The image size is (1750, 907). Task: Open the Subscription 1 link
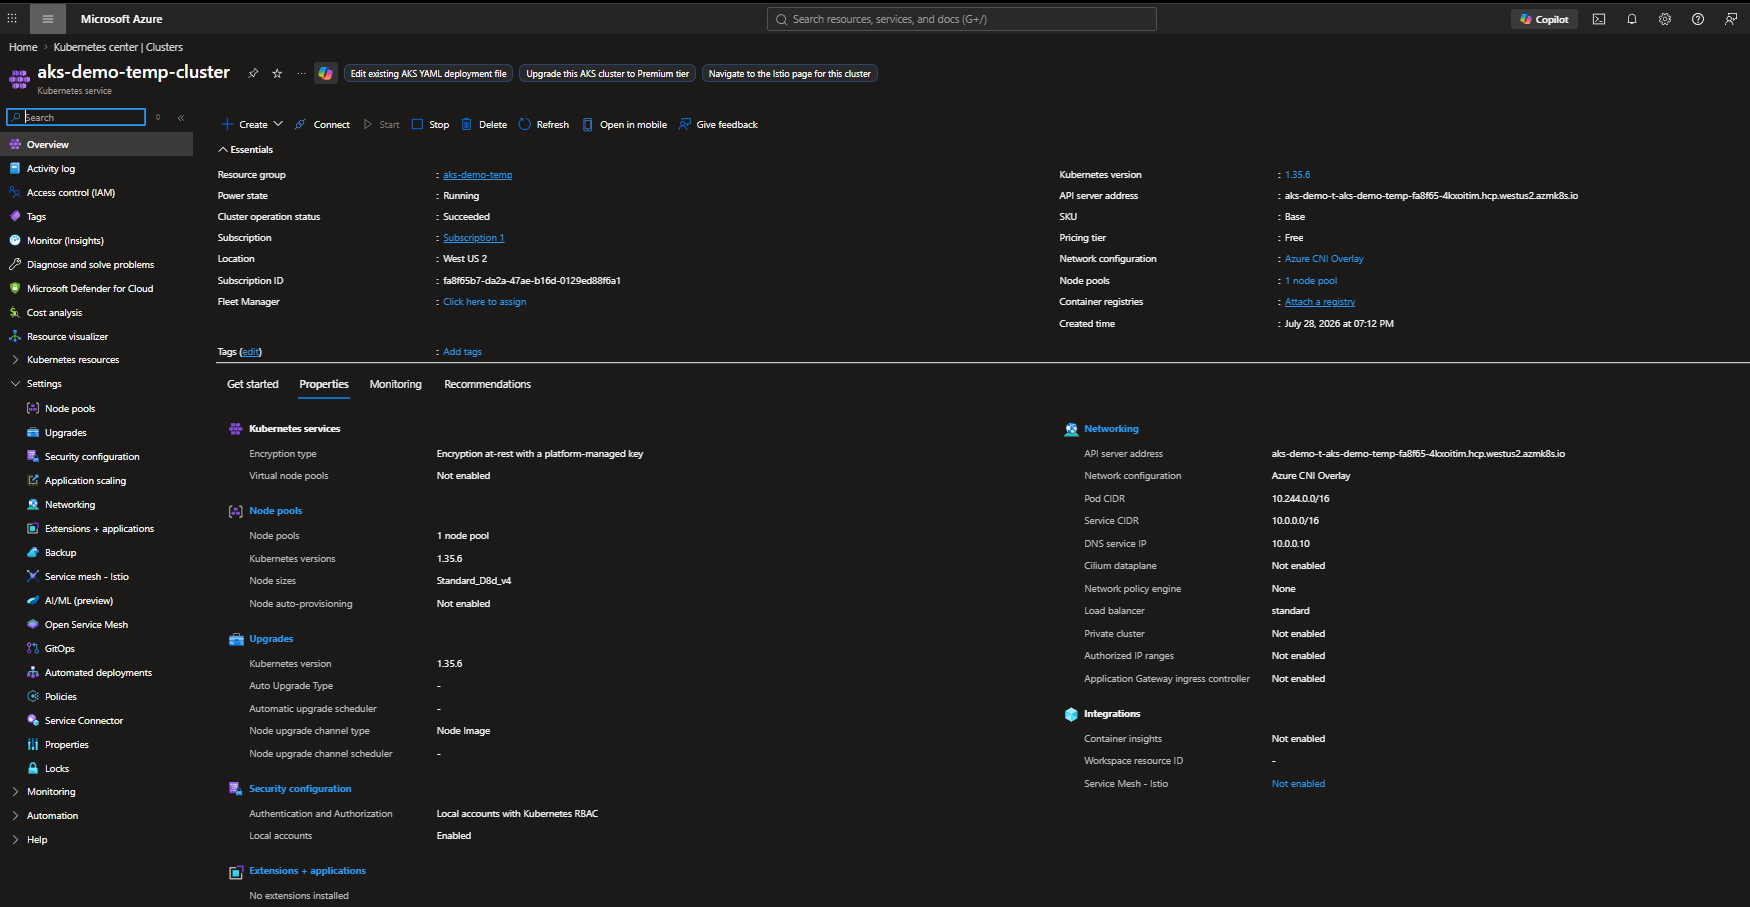point(474,238)
